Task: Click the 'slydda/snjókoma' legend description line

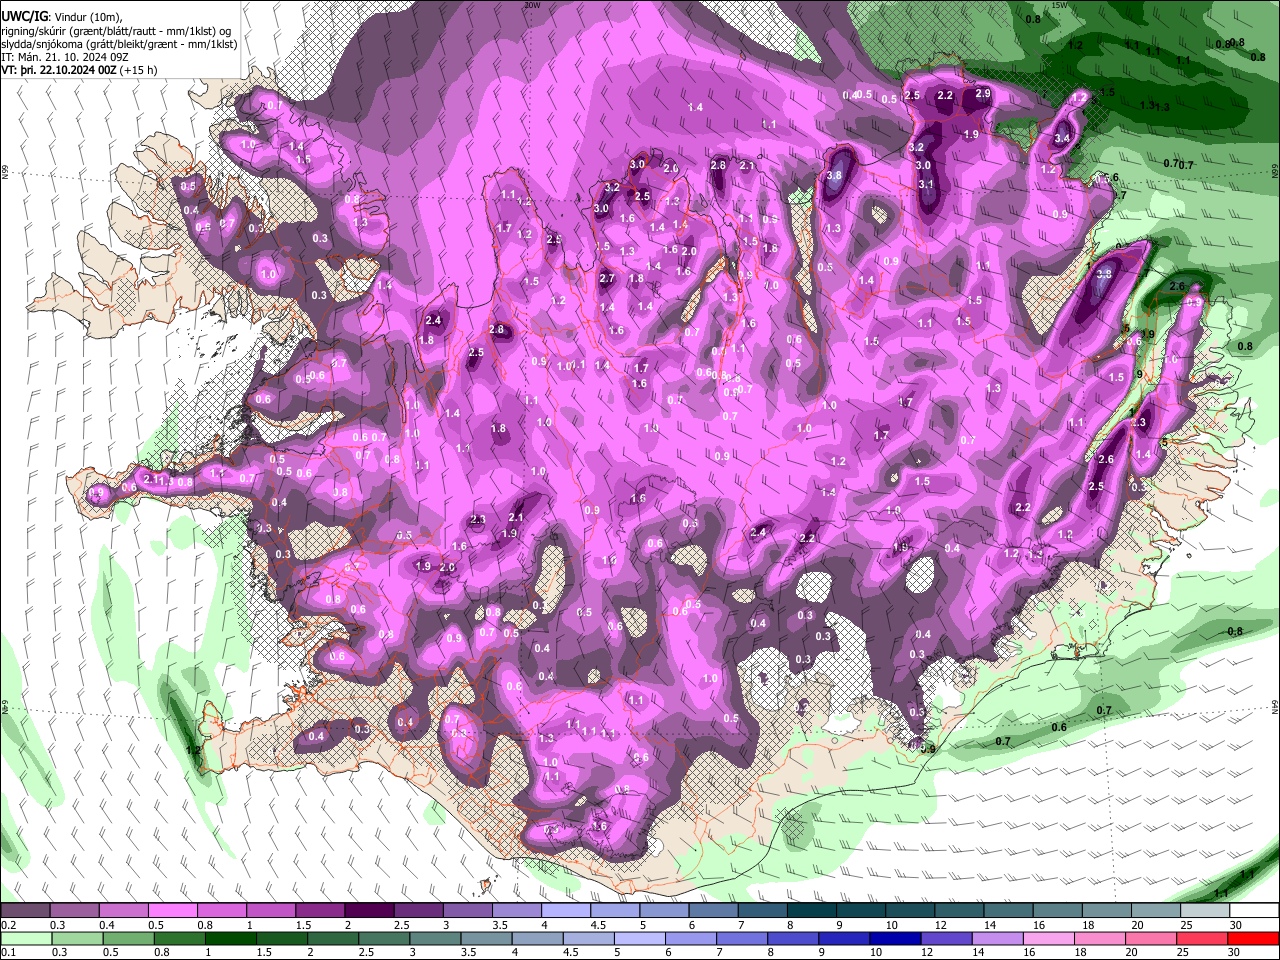Action: click(119, 44)
